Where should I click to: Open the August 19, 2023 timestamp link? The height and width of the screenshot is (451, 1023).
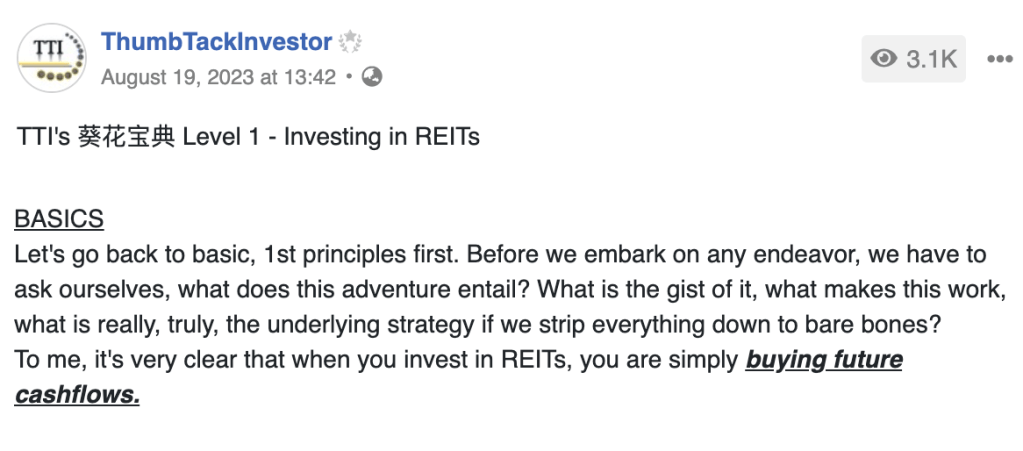click(218, 77)
